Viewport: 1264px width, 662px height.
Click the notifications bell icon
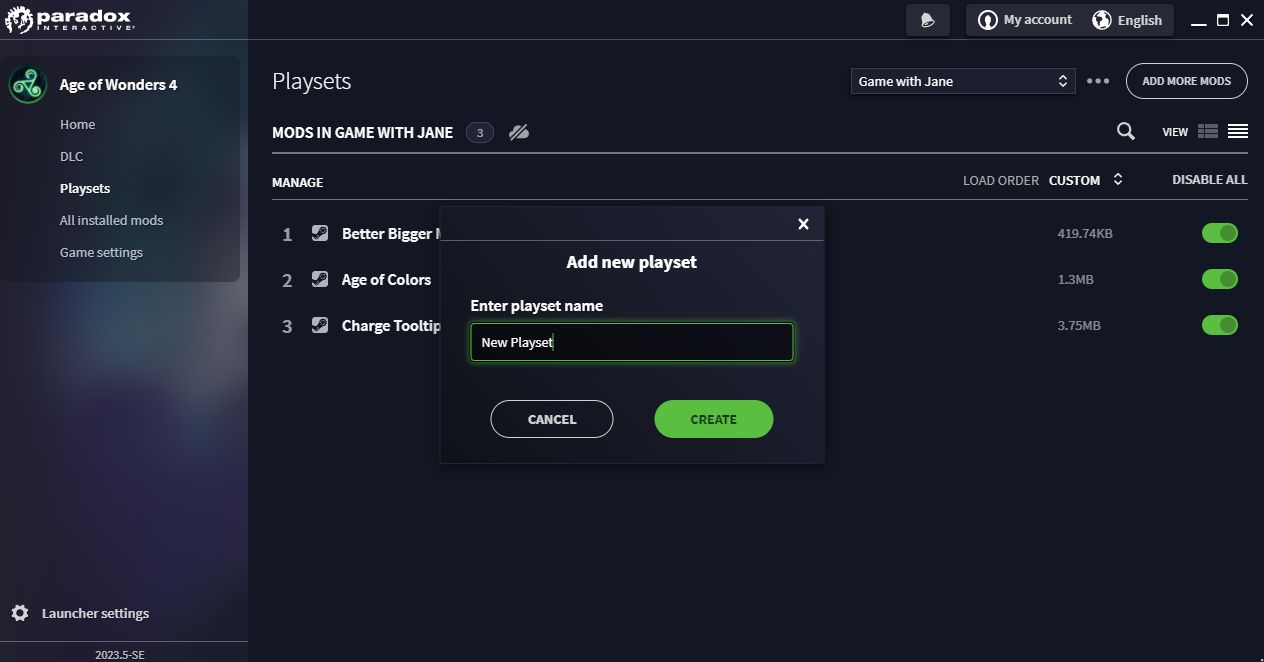click(x=927, y=20)
